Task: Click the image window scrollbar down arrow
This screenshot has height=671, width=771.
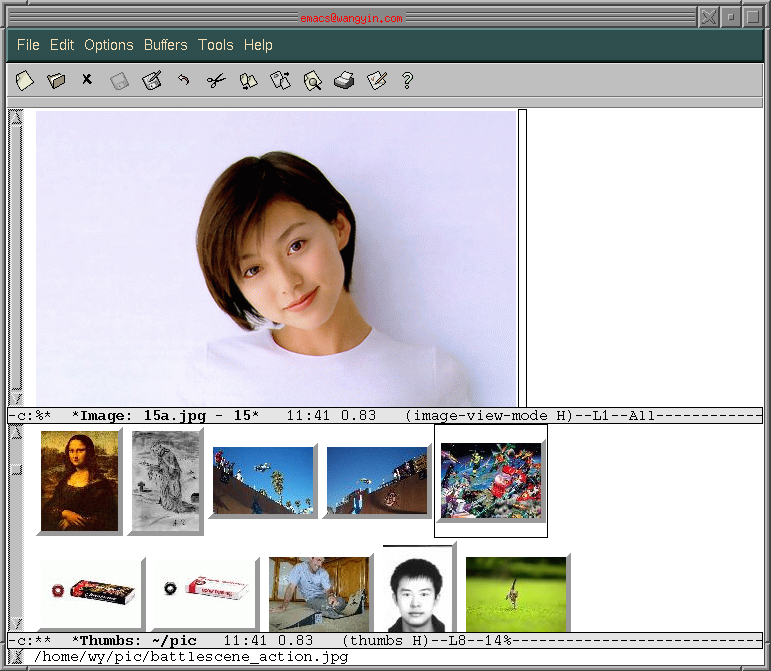Action: click(x=16, y=398)
